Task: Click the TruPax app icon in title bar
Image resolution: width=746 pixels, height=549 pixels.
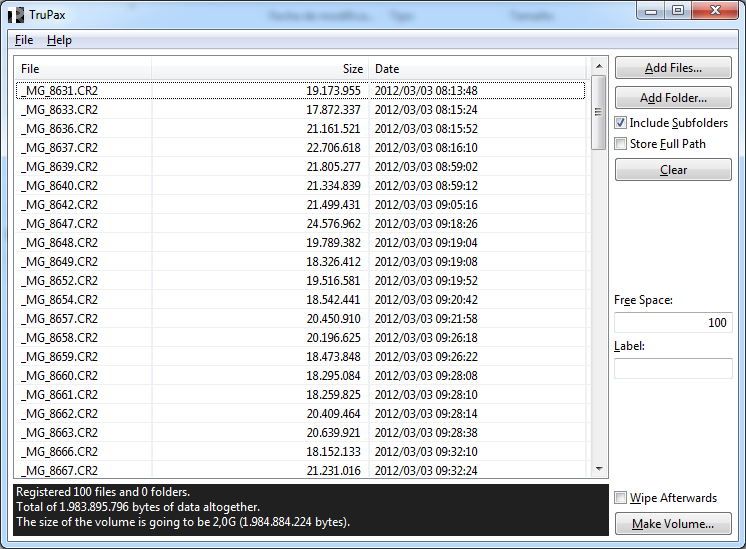Action: [x=15, y=16]
